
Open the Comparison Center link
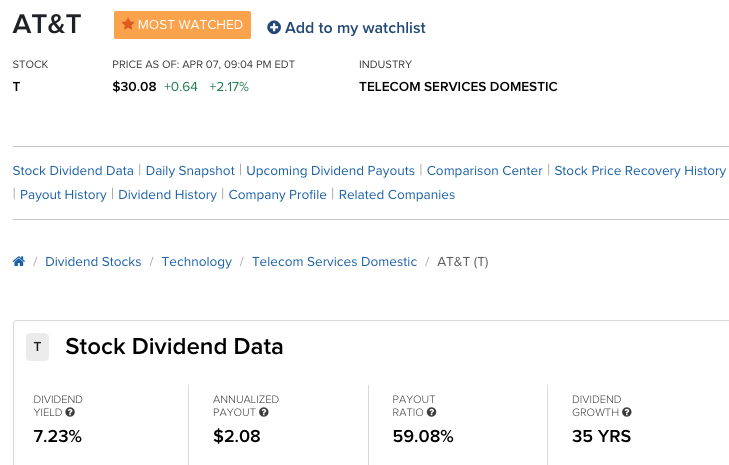coord(484,171)
